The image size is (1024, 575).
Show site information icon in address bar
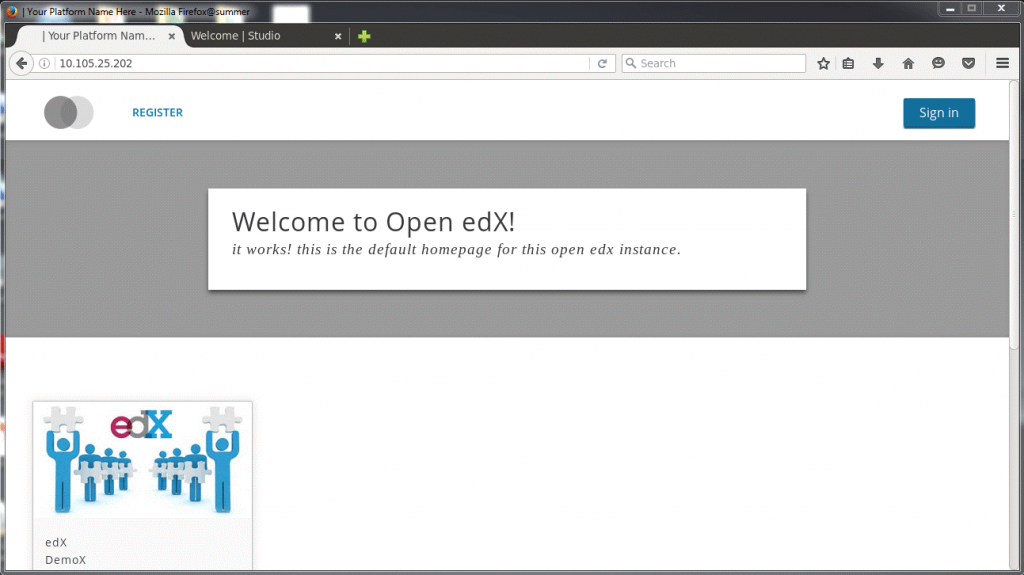(x=44, y=63)
